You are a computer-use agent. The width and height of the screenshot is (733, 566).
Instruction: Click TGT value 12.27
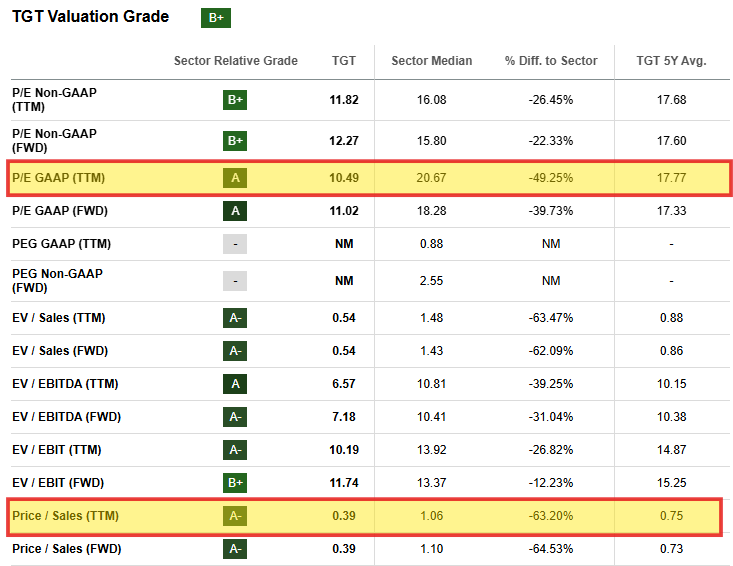click(344, 141)
